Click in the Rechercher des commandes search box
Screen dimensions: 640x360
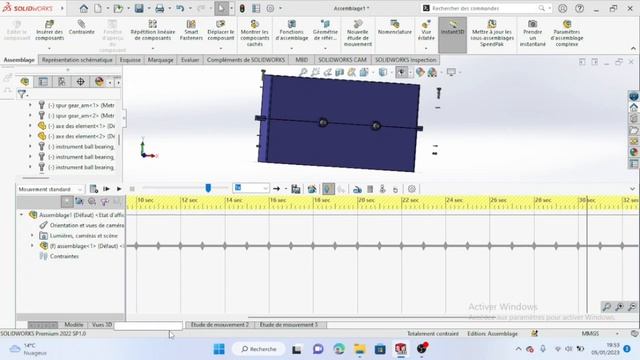pyautogui.click(x=485, y=8)
